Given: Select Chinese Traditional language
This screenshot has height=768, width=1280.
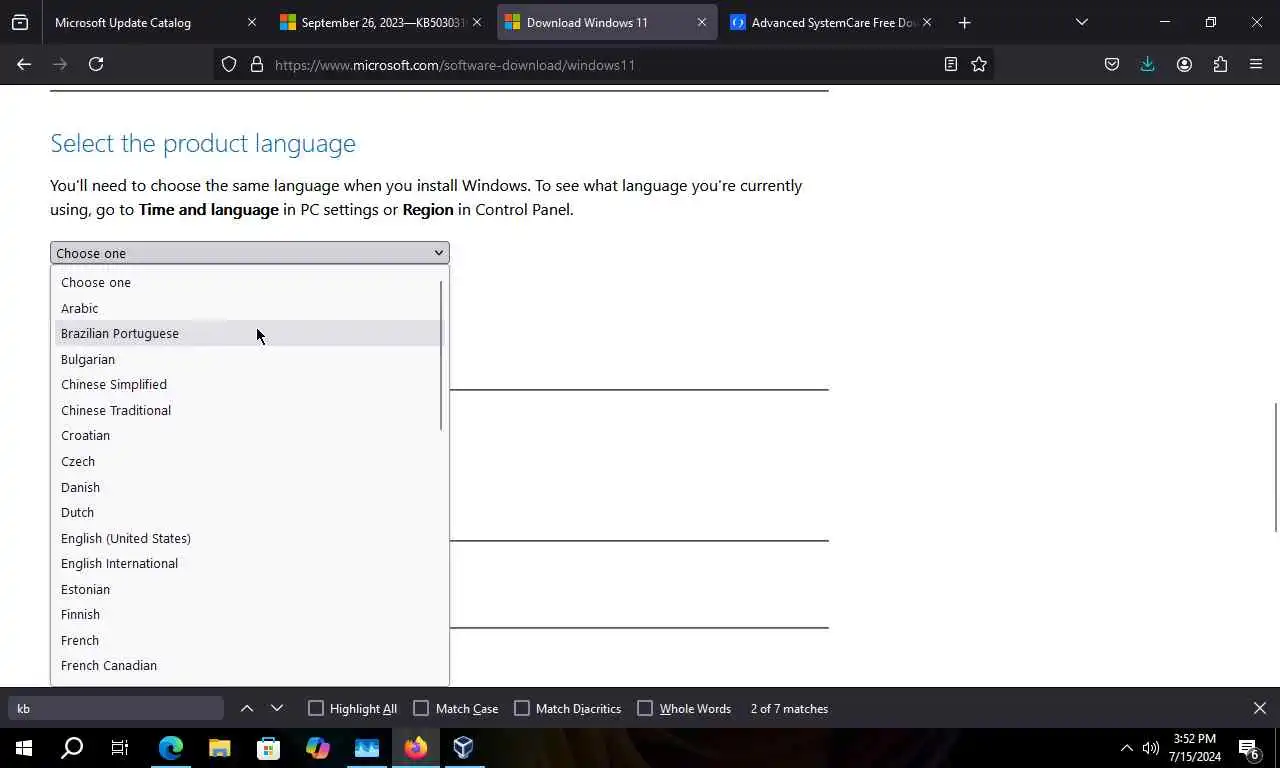Looking at the screenshot, I should point(247,410).
